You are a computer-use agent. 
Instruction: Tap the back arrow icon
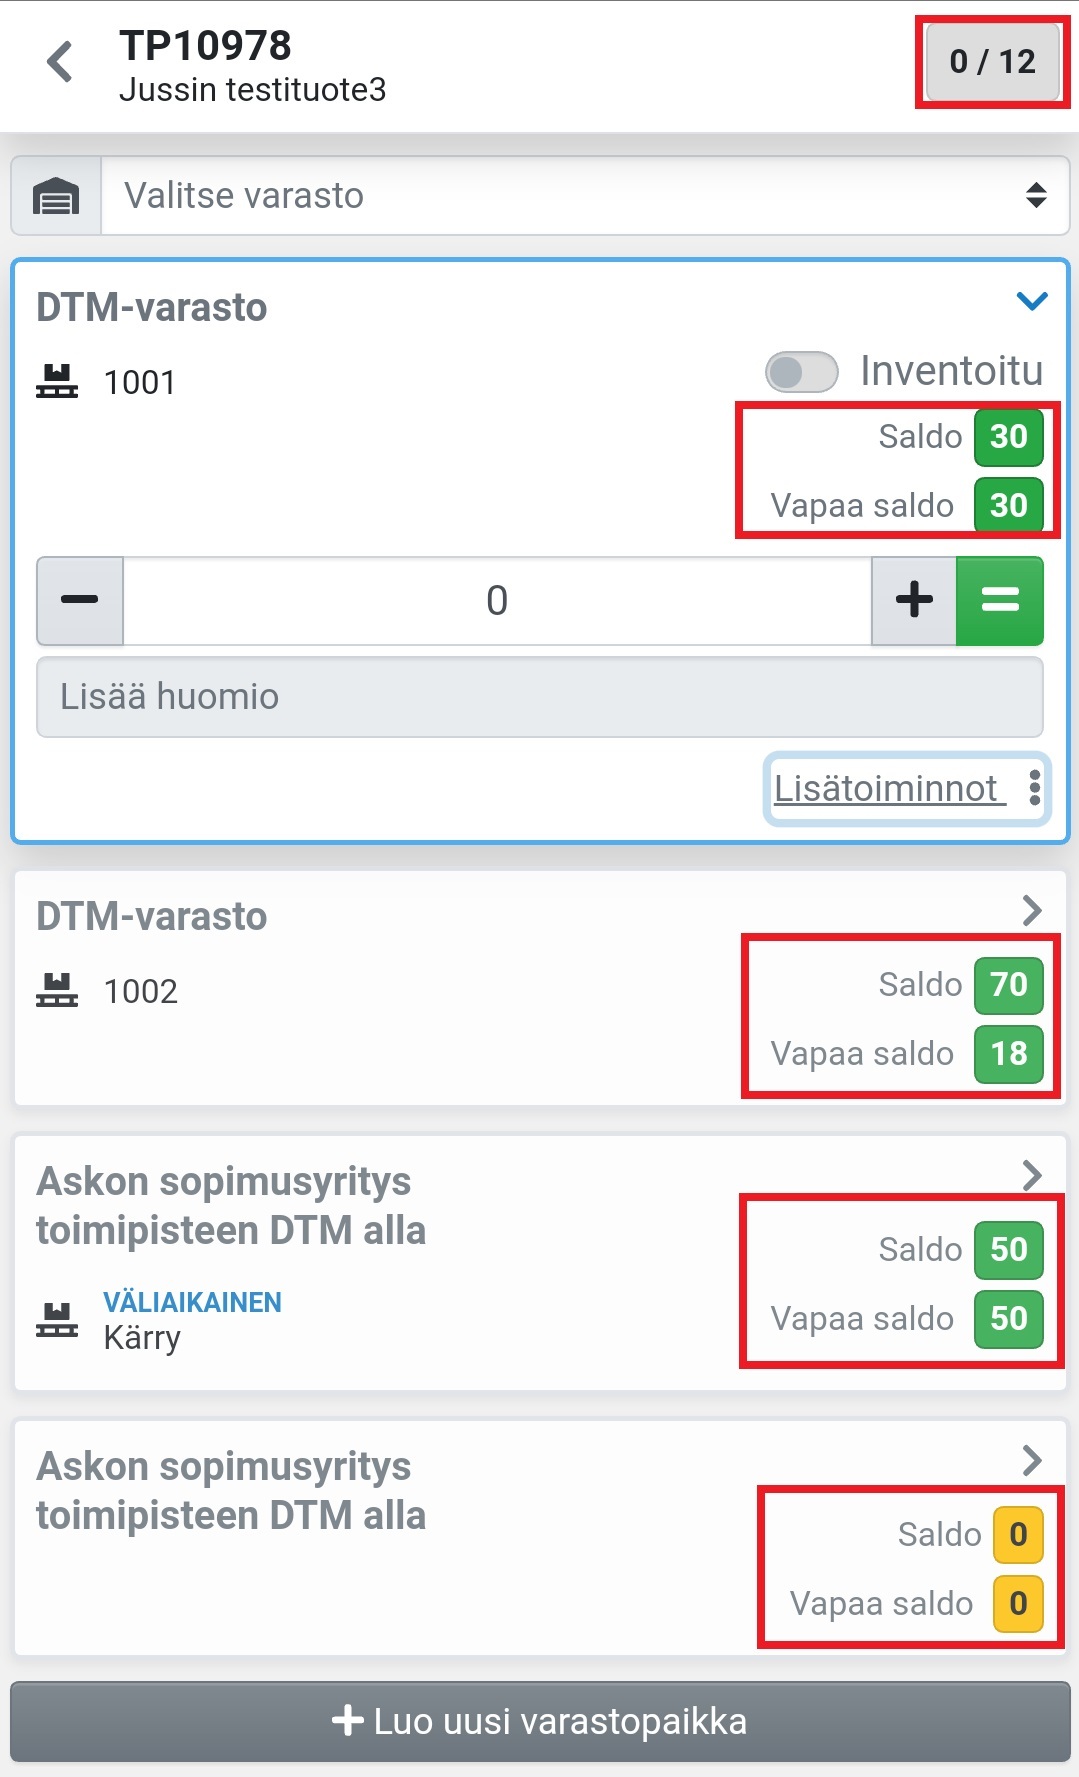(x=60, y=62)
